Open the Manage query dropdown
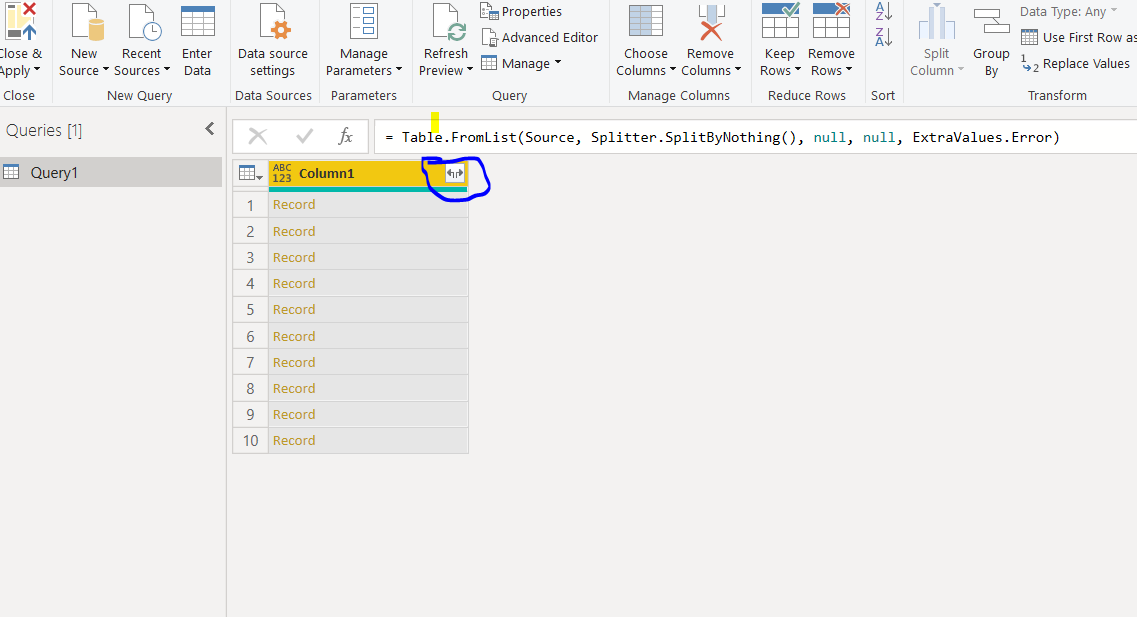This screenshot has width=1137, height=617. tap(521, 63)
